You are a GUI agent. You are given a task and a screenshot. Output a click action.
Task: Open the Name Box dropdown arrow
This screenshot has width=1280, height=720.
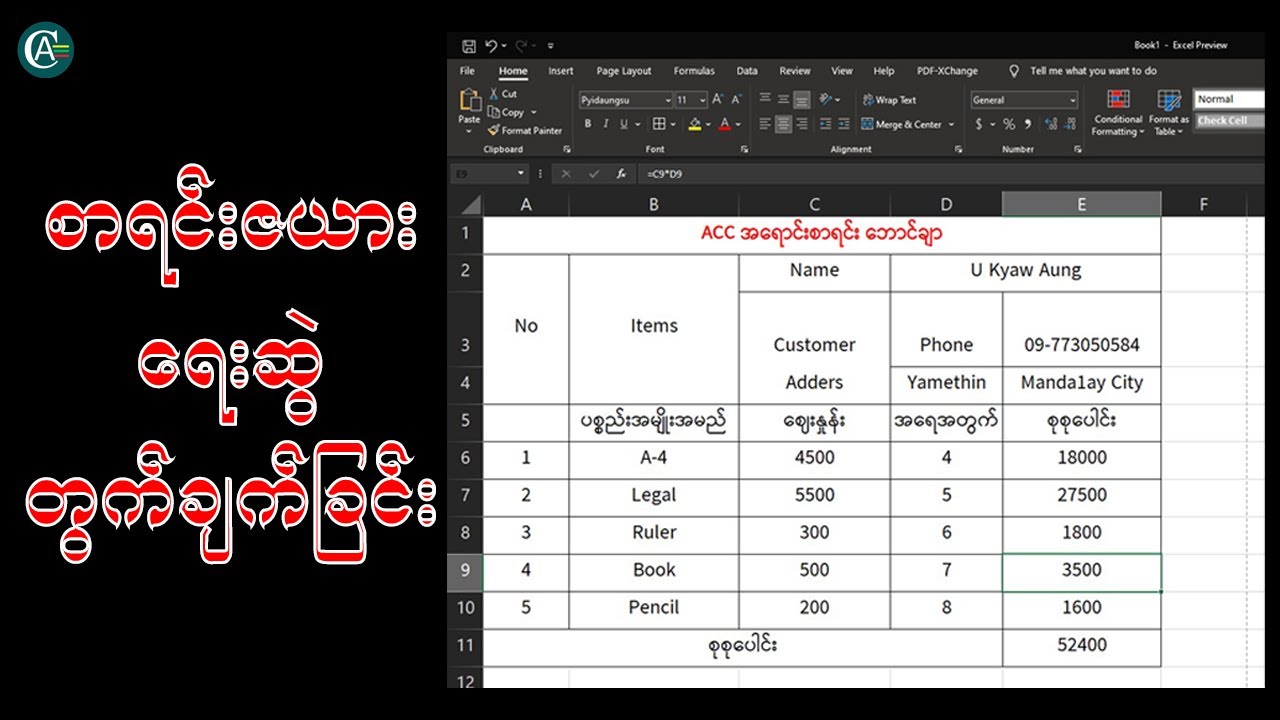pos(521,174)
